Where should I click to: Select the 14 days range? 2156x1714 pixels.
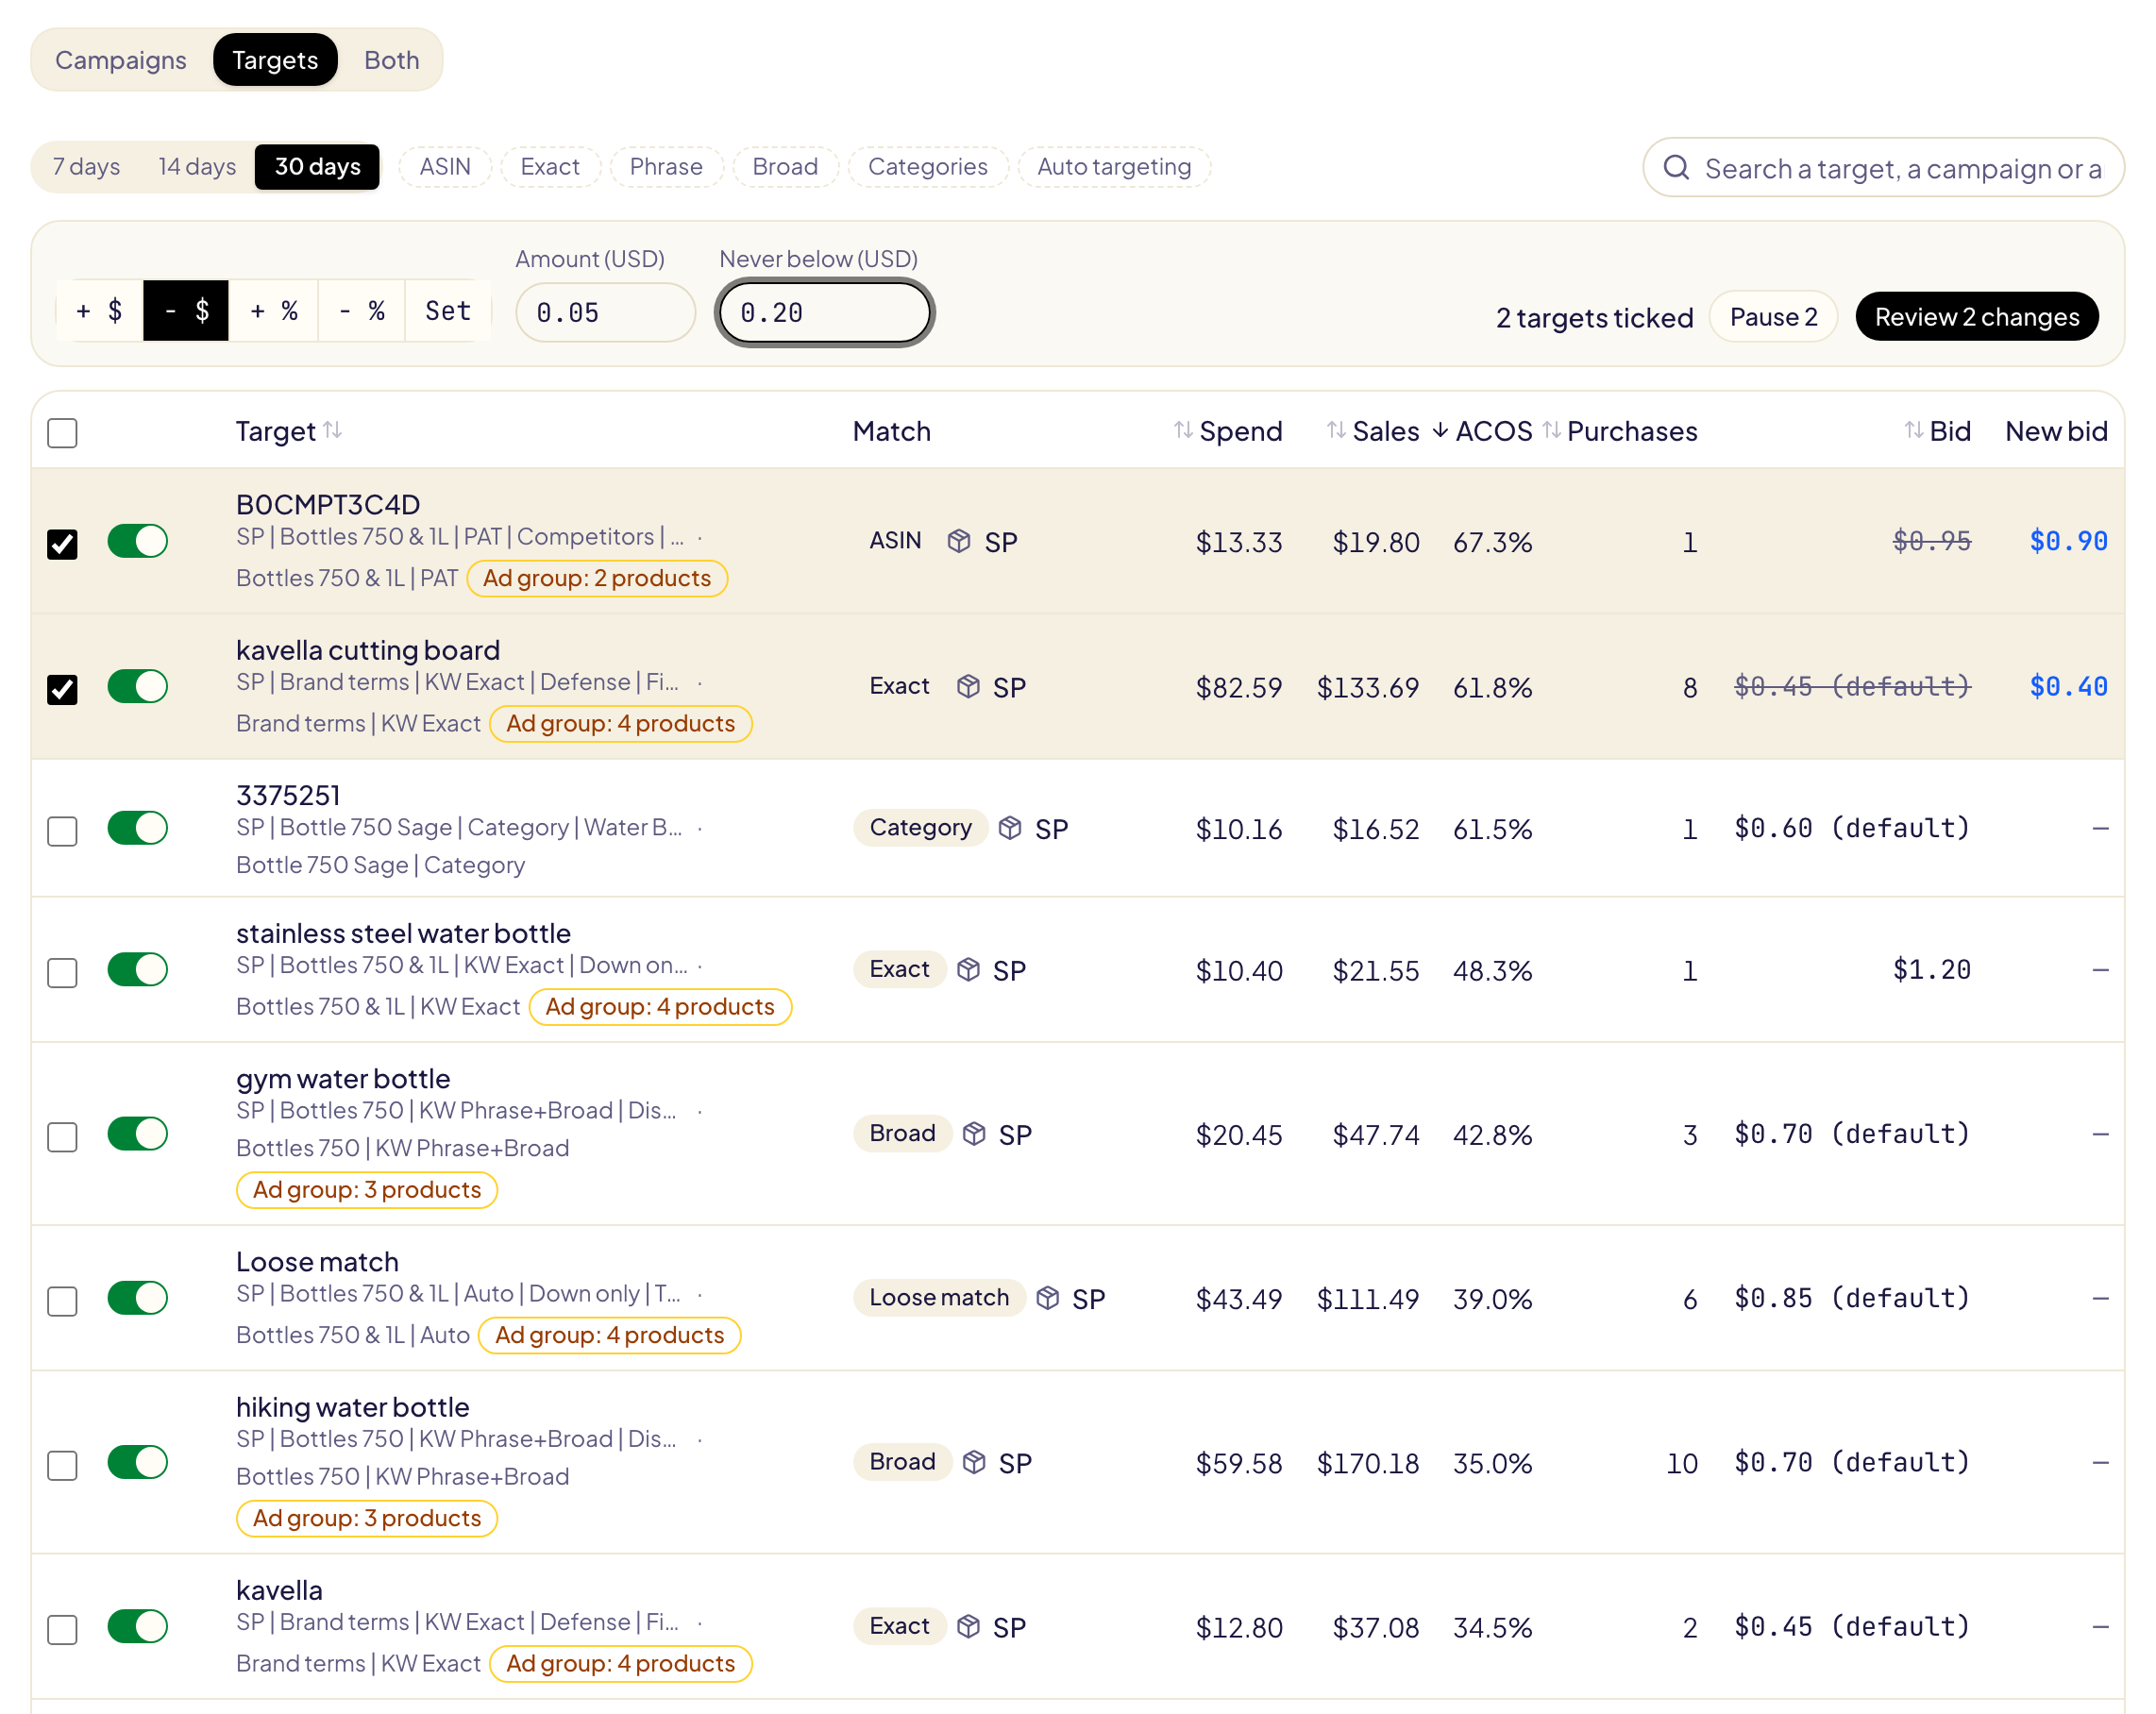pos(197,166)
